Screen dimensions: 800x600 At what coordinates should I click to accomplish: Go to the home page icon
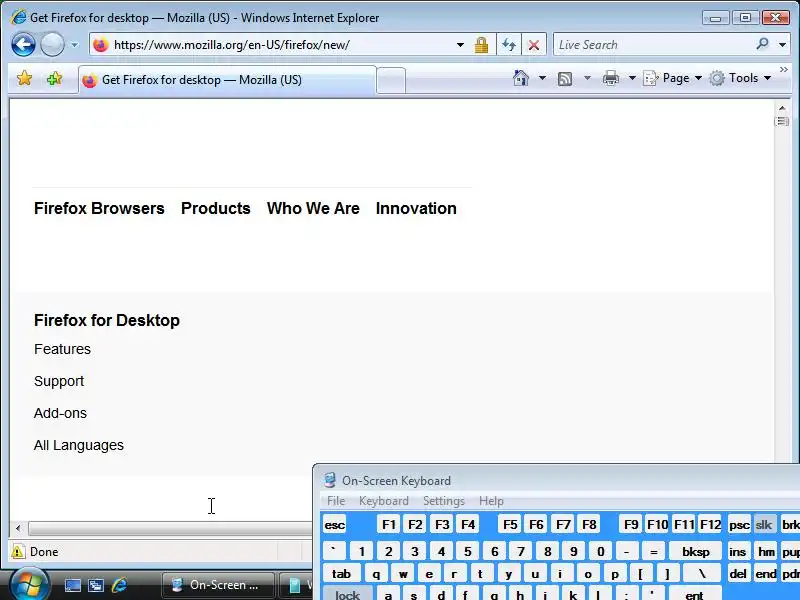coord(520,78)
